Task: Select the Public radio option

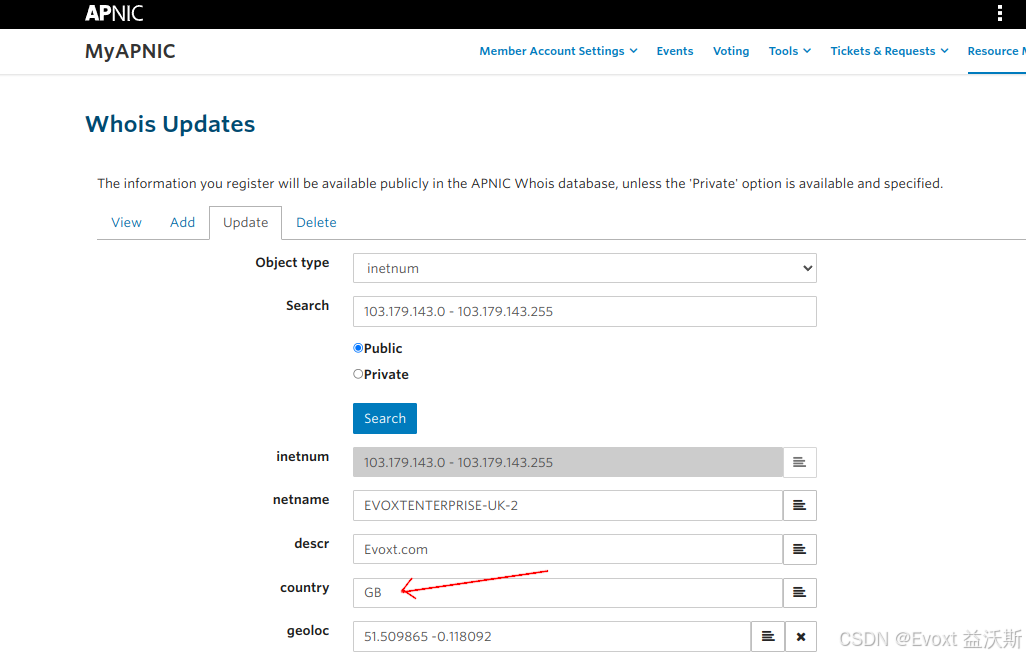Action: point(358,348)
